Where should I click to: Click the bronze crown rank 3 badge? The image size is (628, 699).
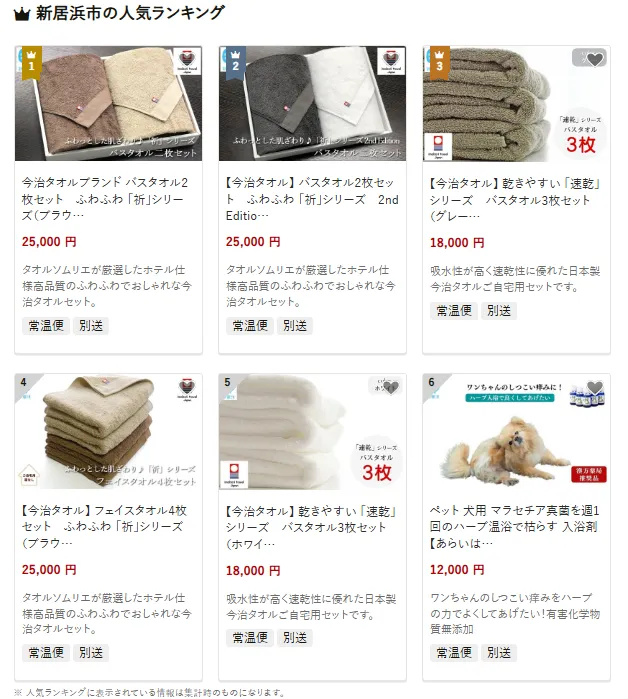click(x=439, y=62)
